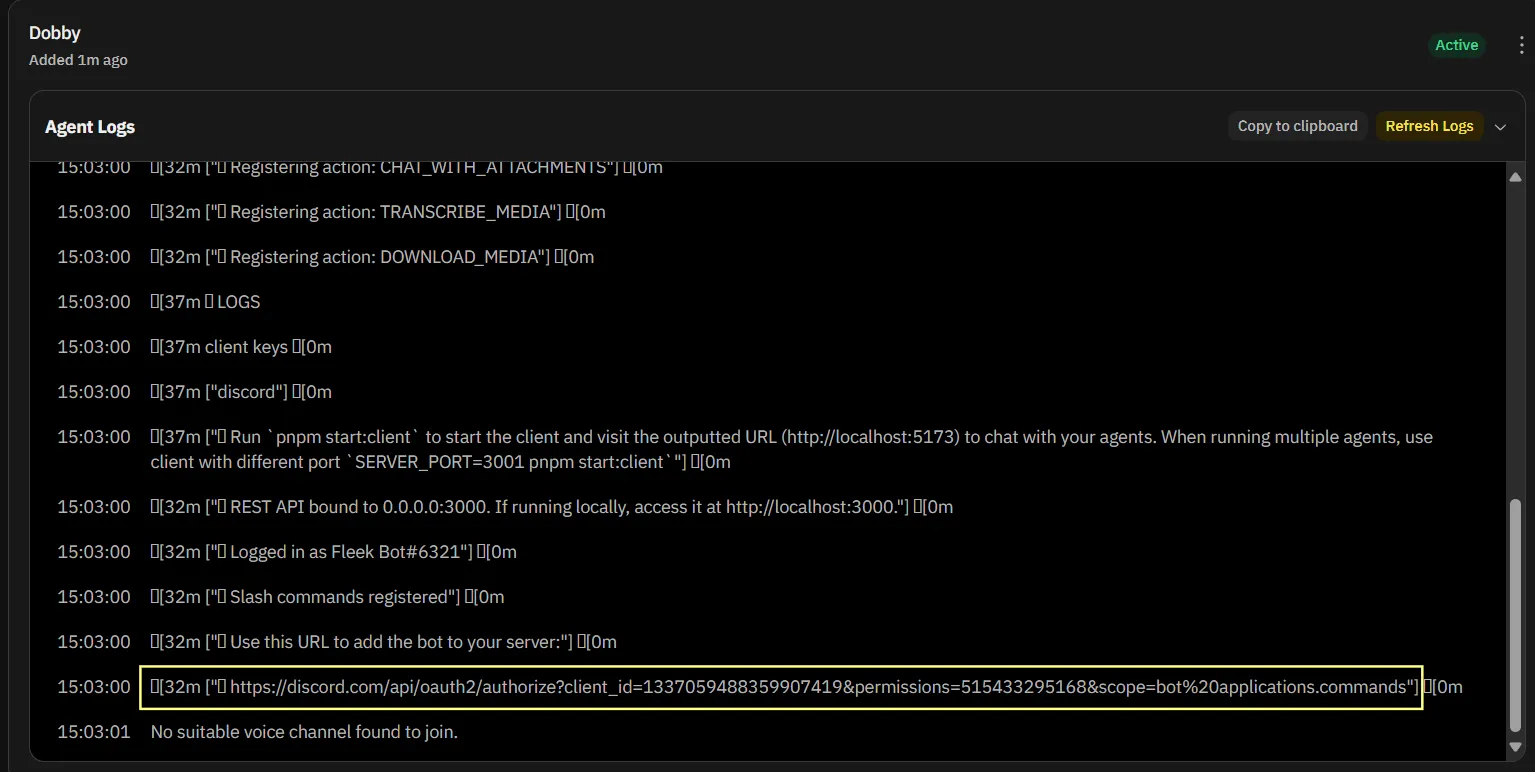
Task: Click the 'No suitable voice channel found' log line
Action: pyautogui.click(x=304, y=732)
